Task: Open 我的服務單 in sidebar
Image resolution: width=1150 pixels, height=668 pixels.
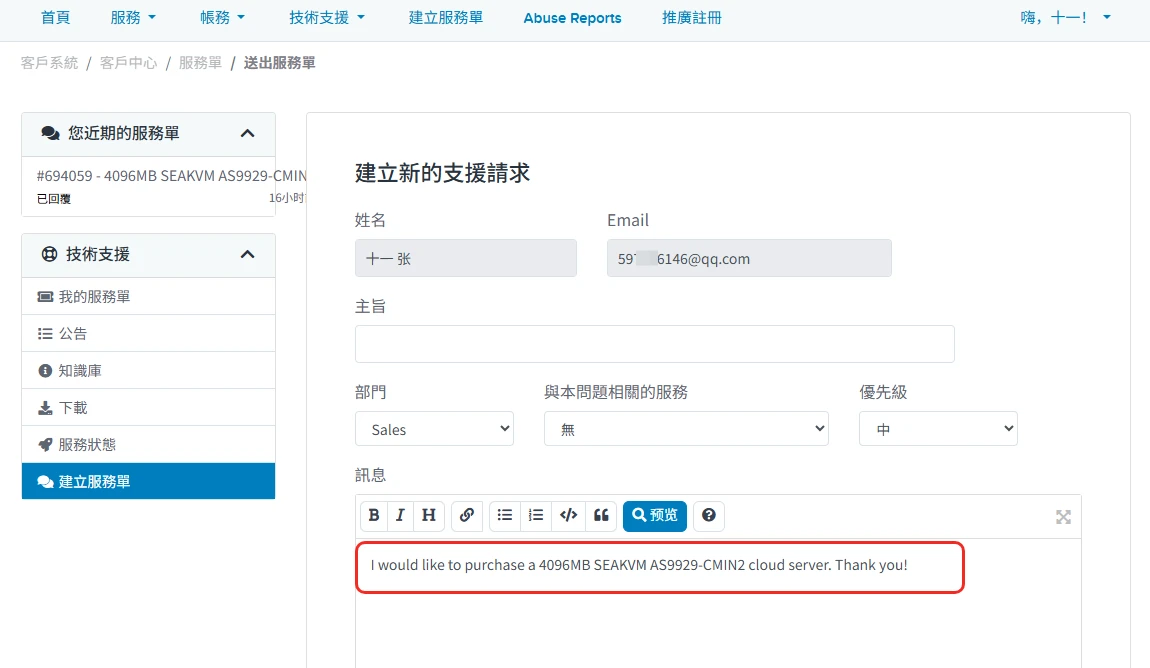Action: coord(148,296)
